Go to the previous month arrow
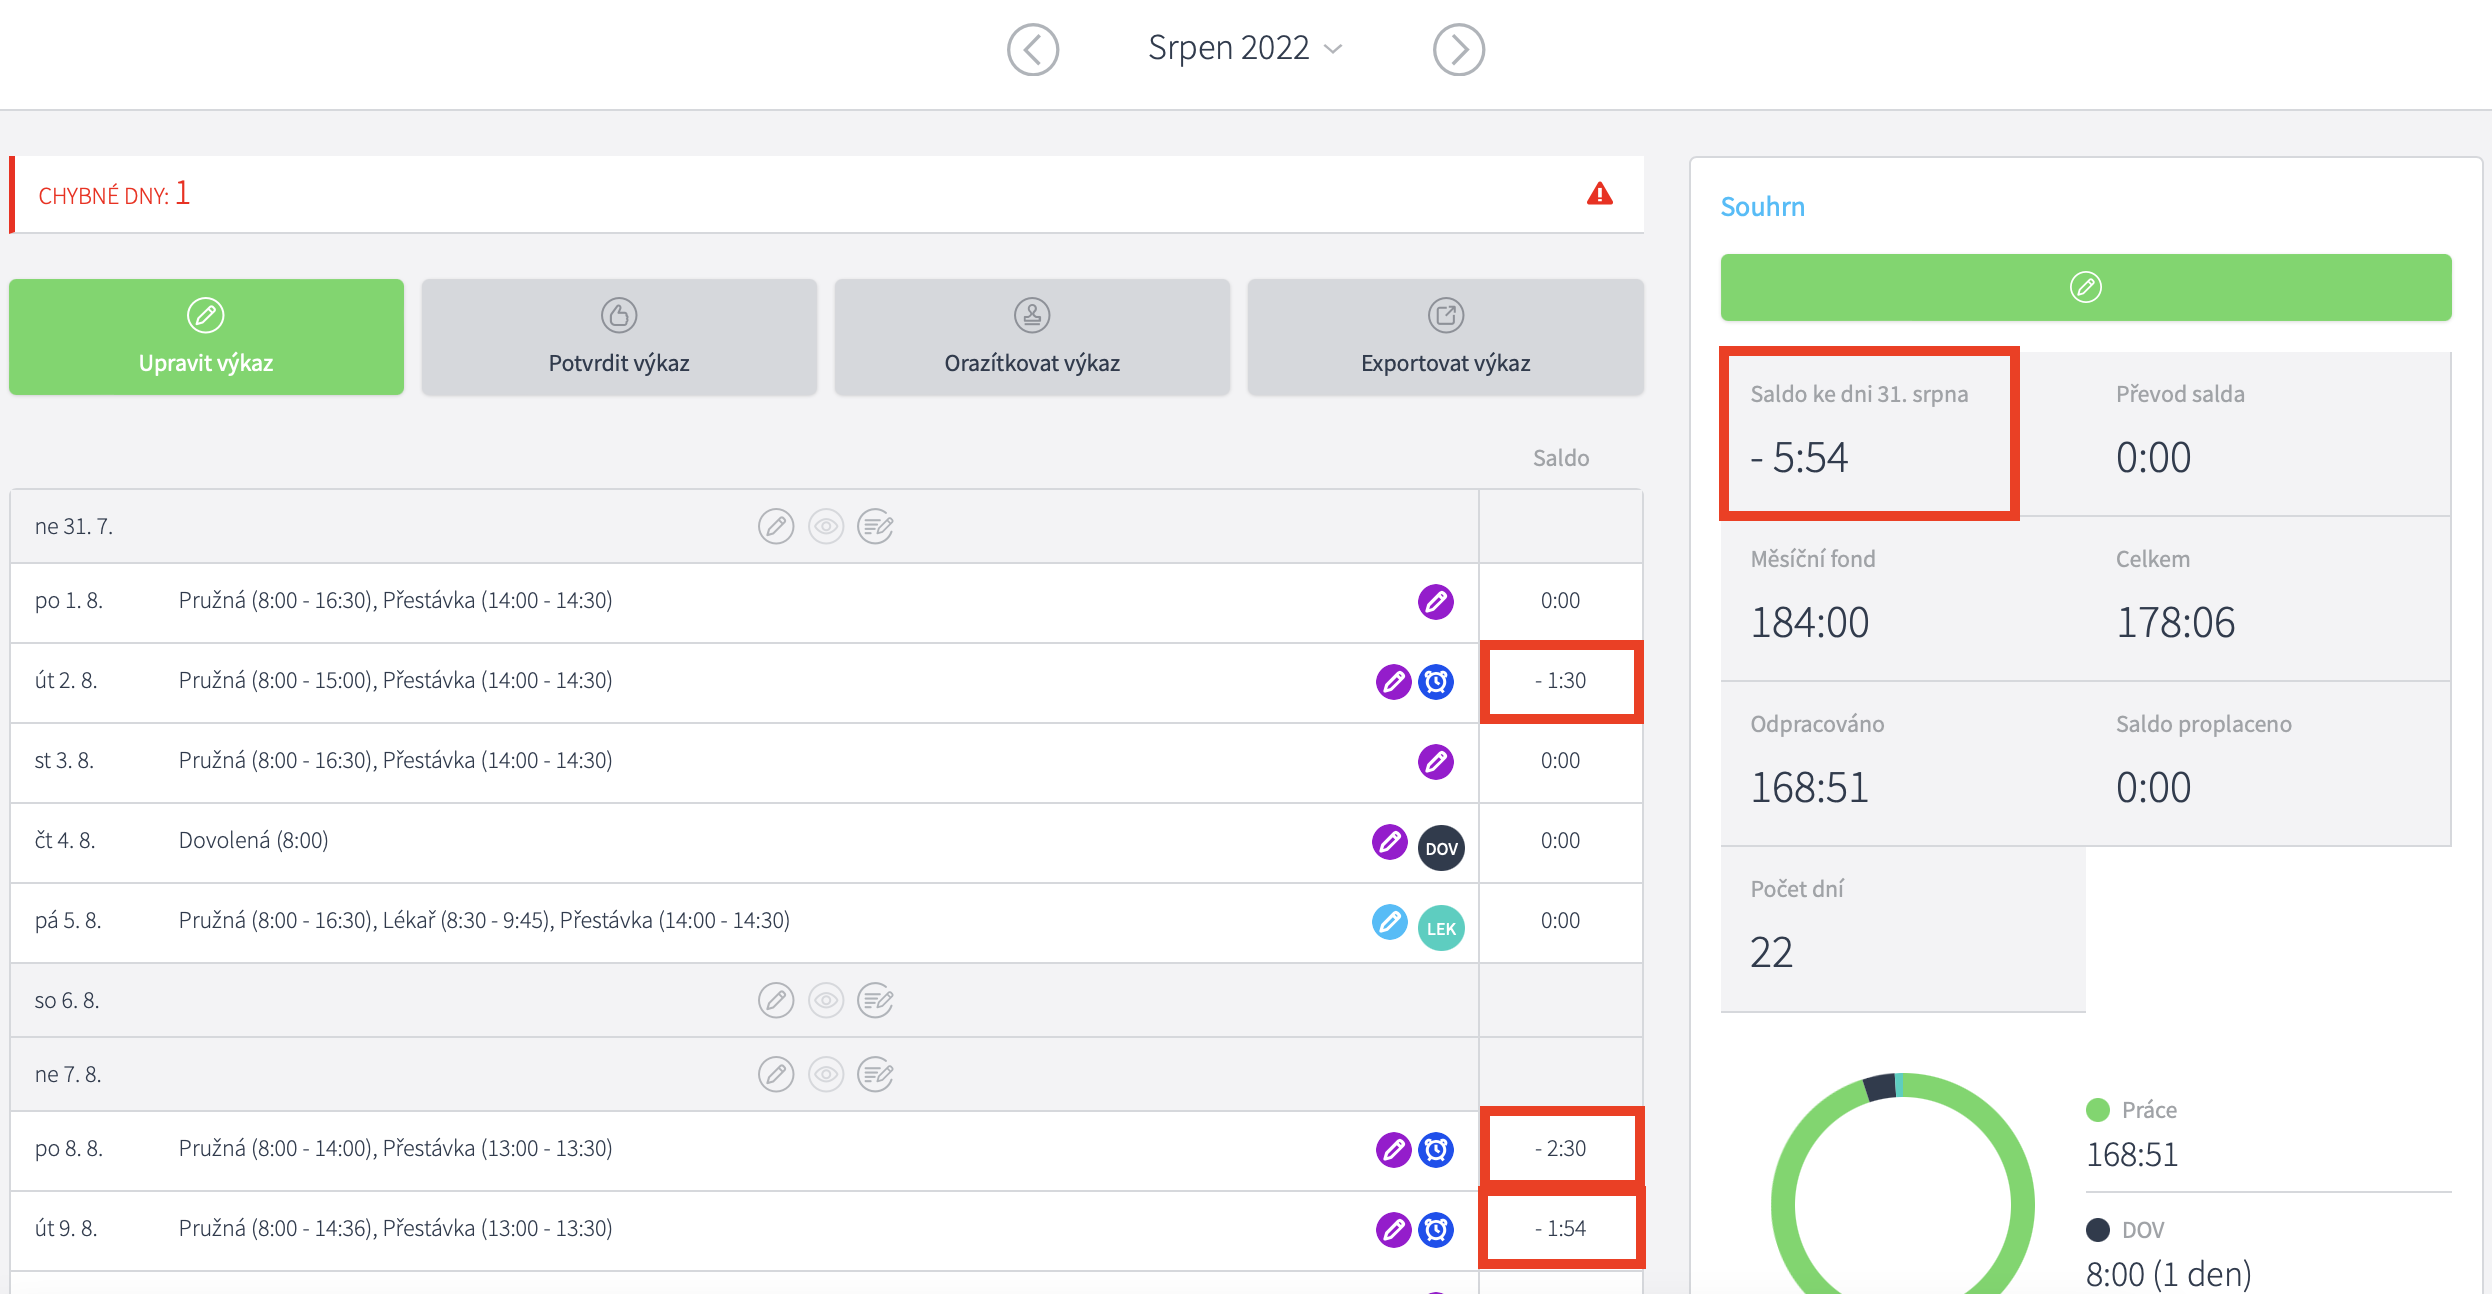The image size is (2492, 1294). pyautogui.click(x=1032, y=49)
